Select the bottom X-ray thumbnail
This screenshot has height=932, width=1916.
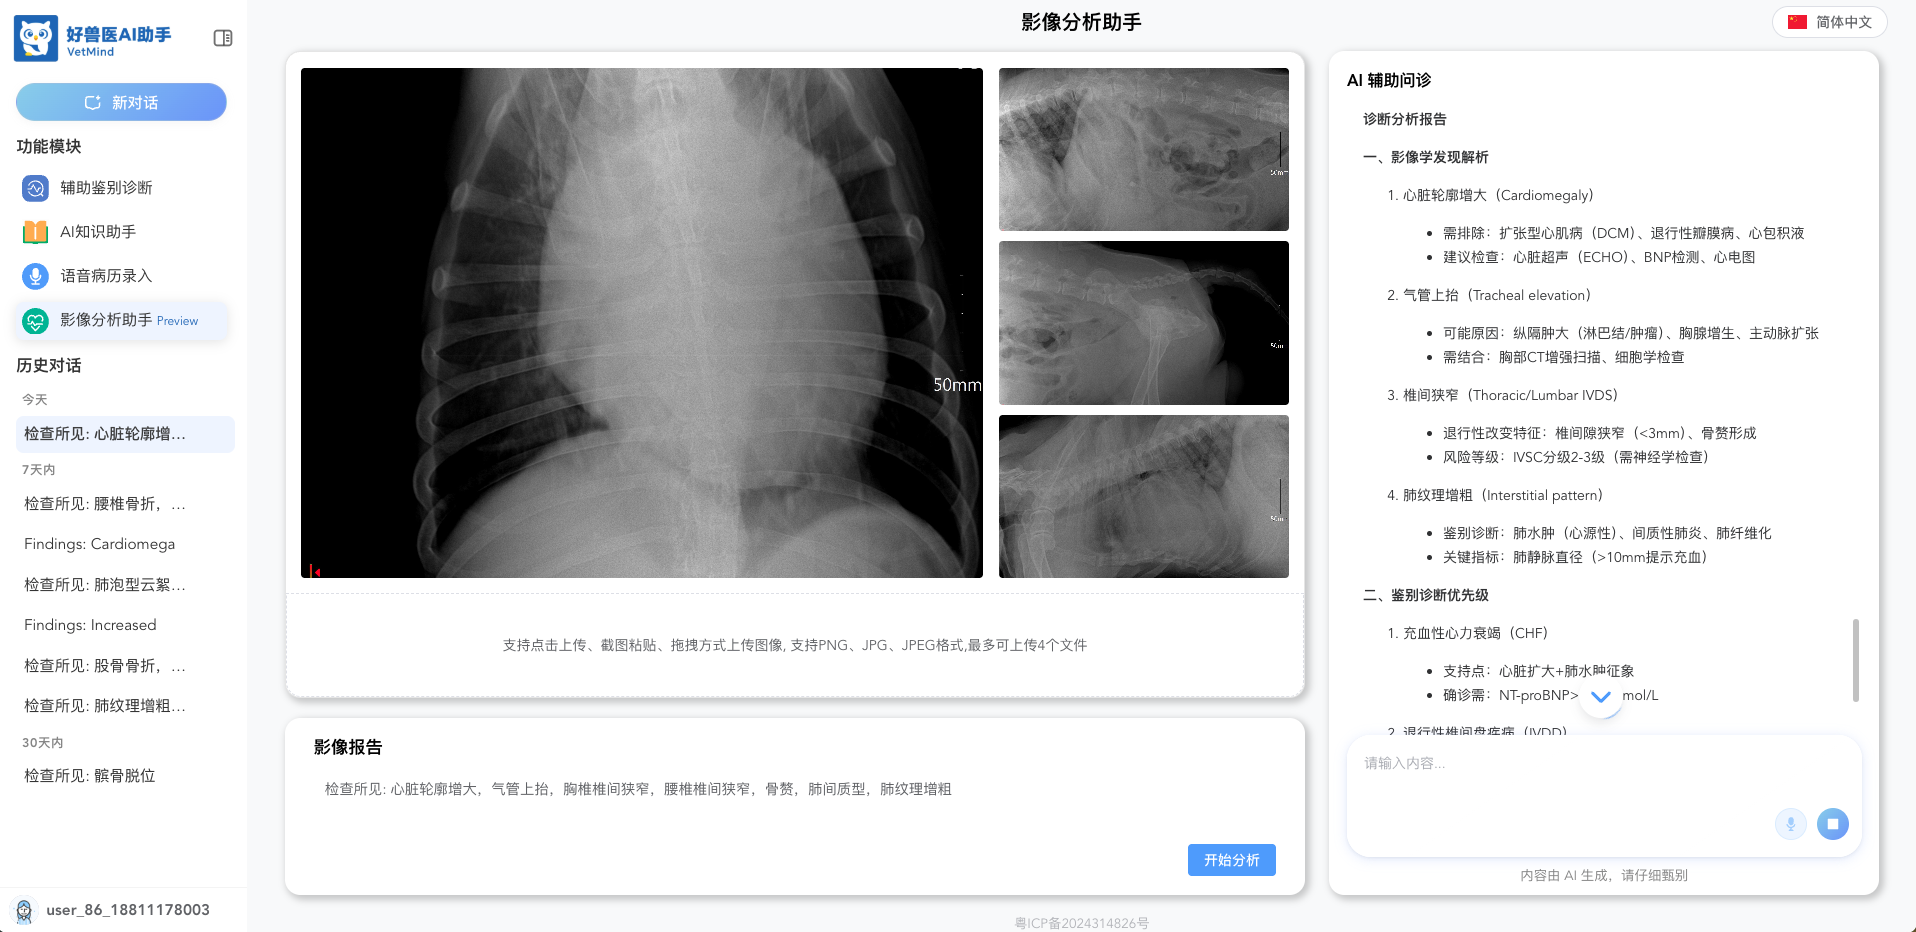pos(1144,496)
